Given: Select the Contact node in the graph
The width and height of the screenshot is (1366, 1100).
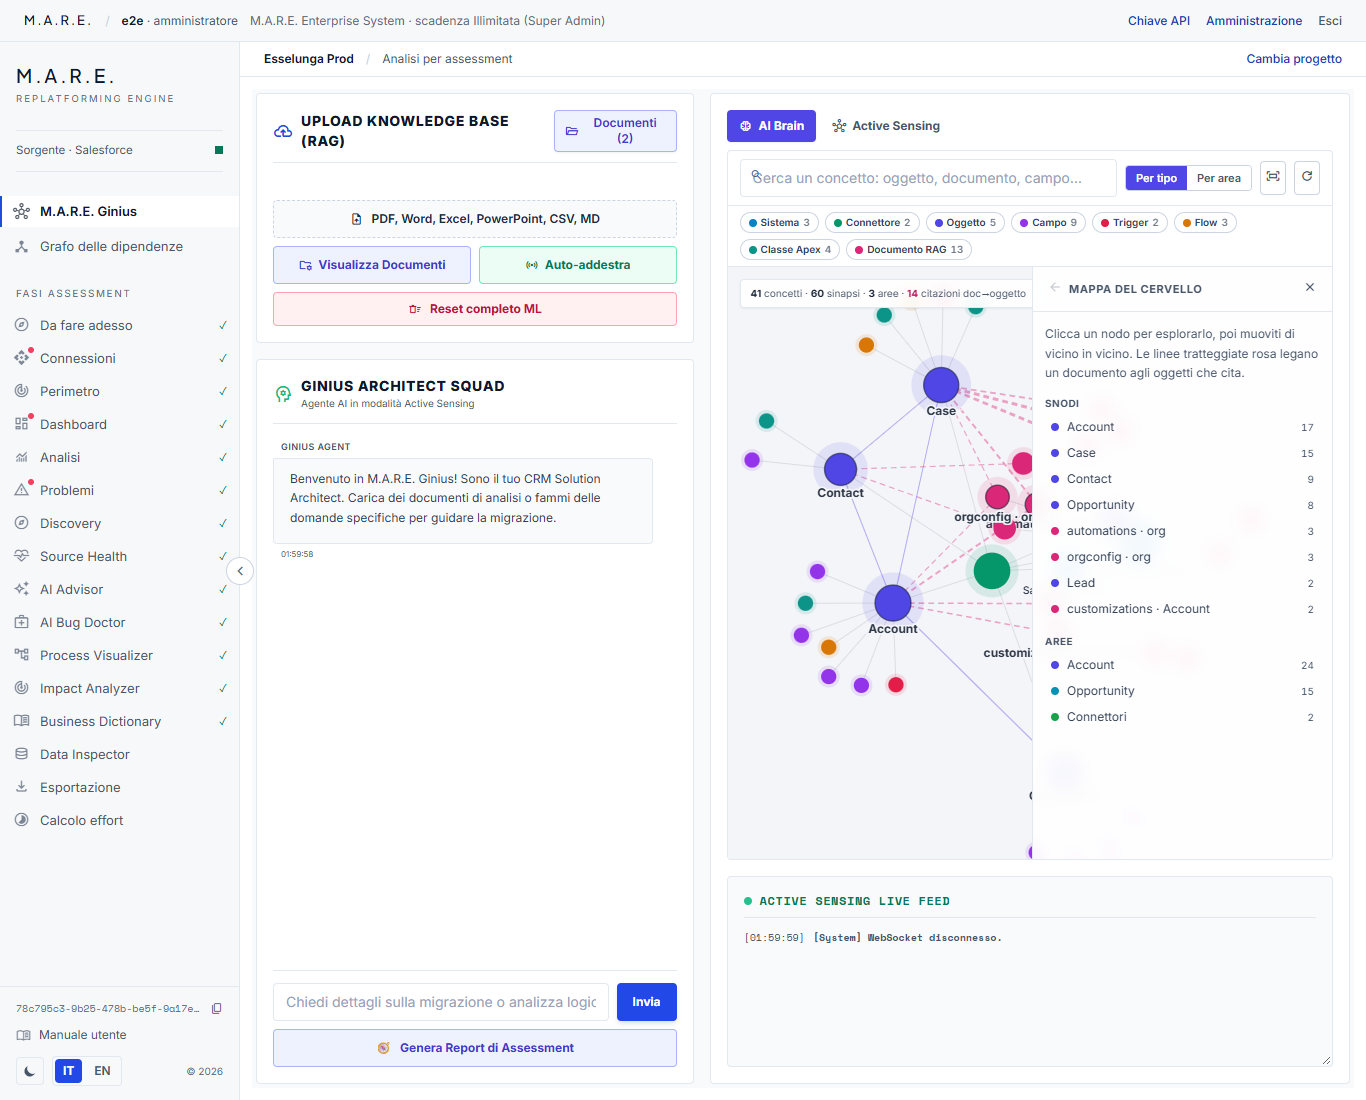Looking at the screenshot, I should click(840, 469).
